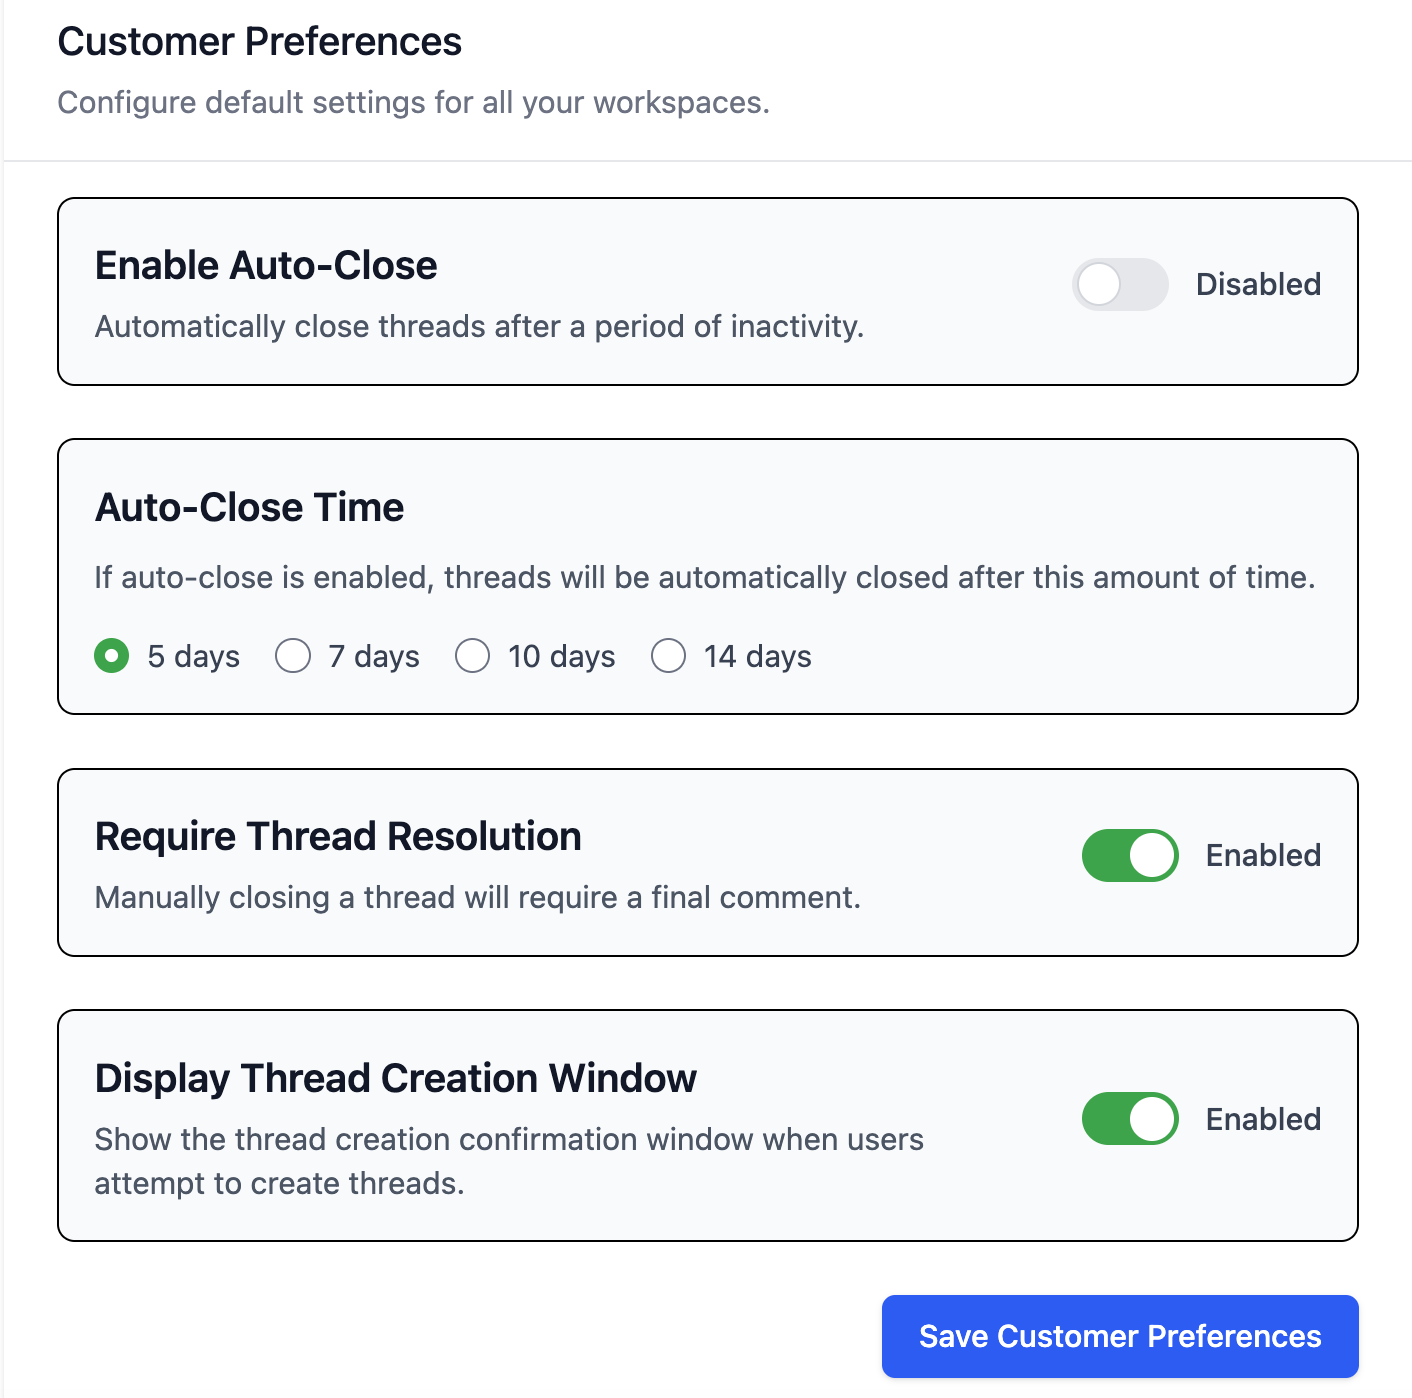The height and width of the screenshot is (1398, 1412).
Task: Click the Display Thread Creation Window heading
Action: (395, 1078)
